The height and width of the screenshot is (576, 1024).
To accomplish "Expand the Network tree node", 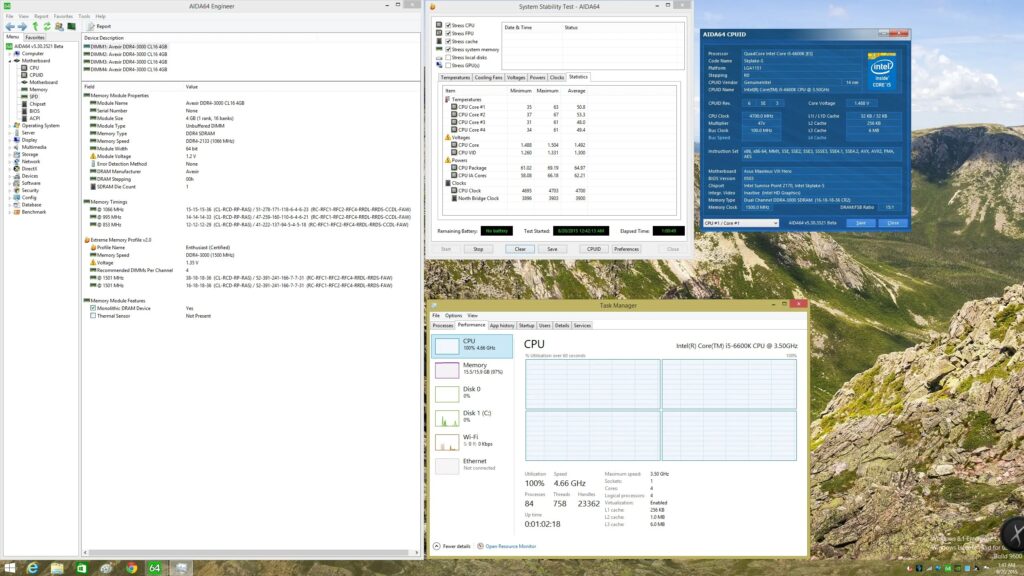I will pyautogui.click(x=9, y=161).
